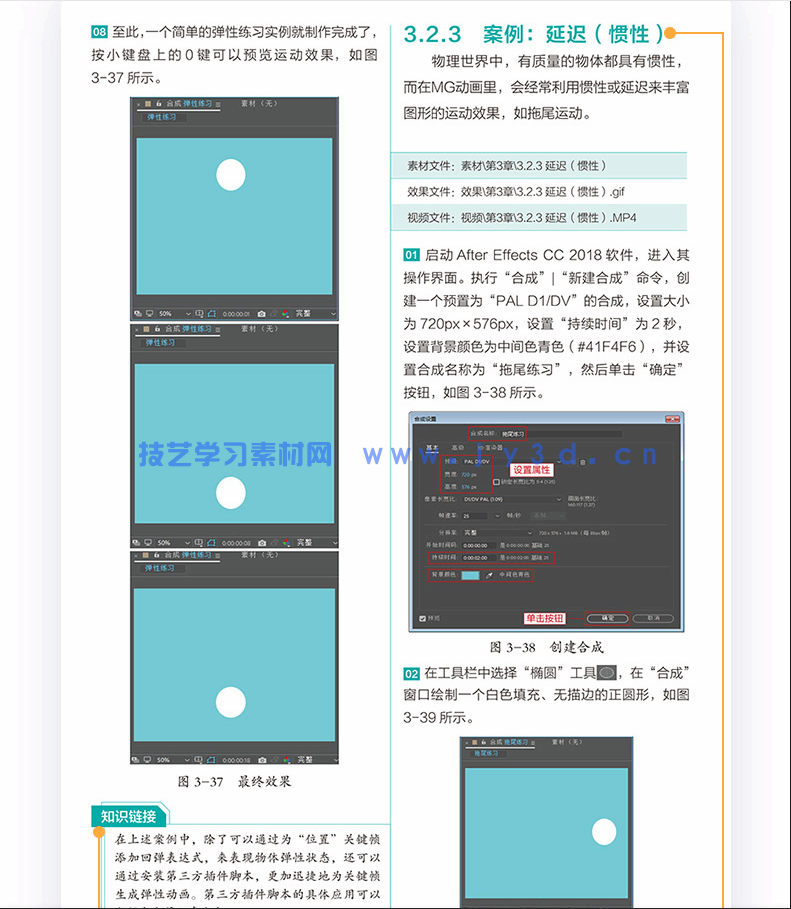Image resolution: width=791 pixels, height=909 pixels.
Task: Click the monitor icon in the 0:00:00:01 viewer
Action: pyautogui.click(x=150, y=314)
